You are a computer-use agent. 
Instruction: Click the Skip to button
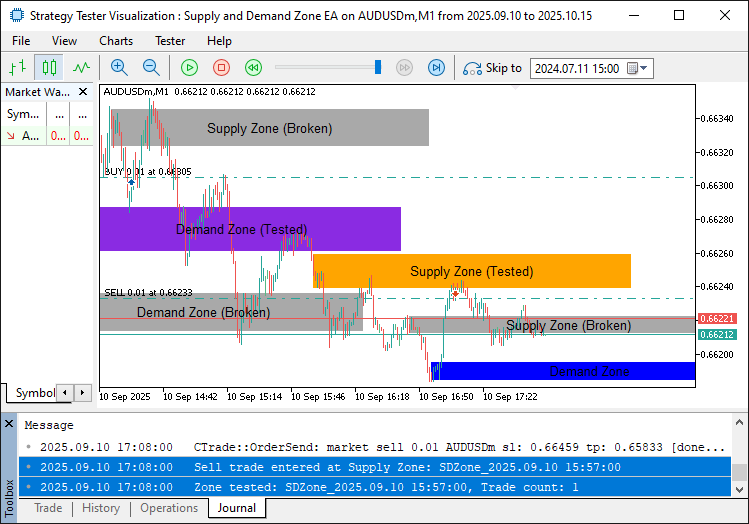point(492,68)
